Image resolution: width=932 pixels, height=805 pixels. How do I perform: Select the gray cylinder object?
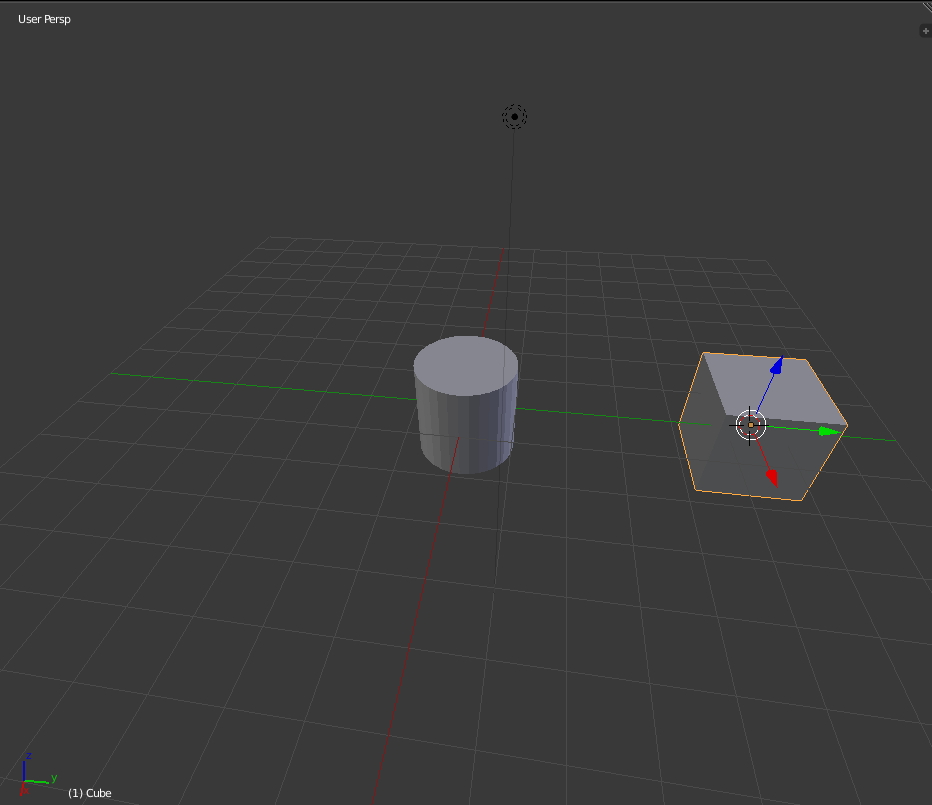pos(466,404)
